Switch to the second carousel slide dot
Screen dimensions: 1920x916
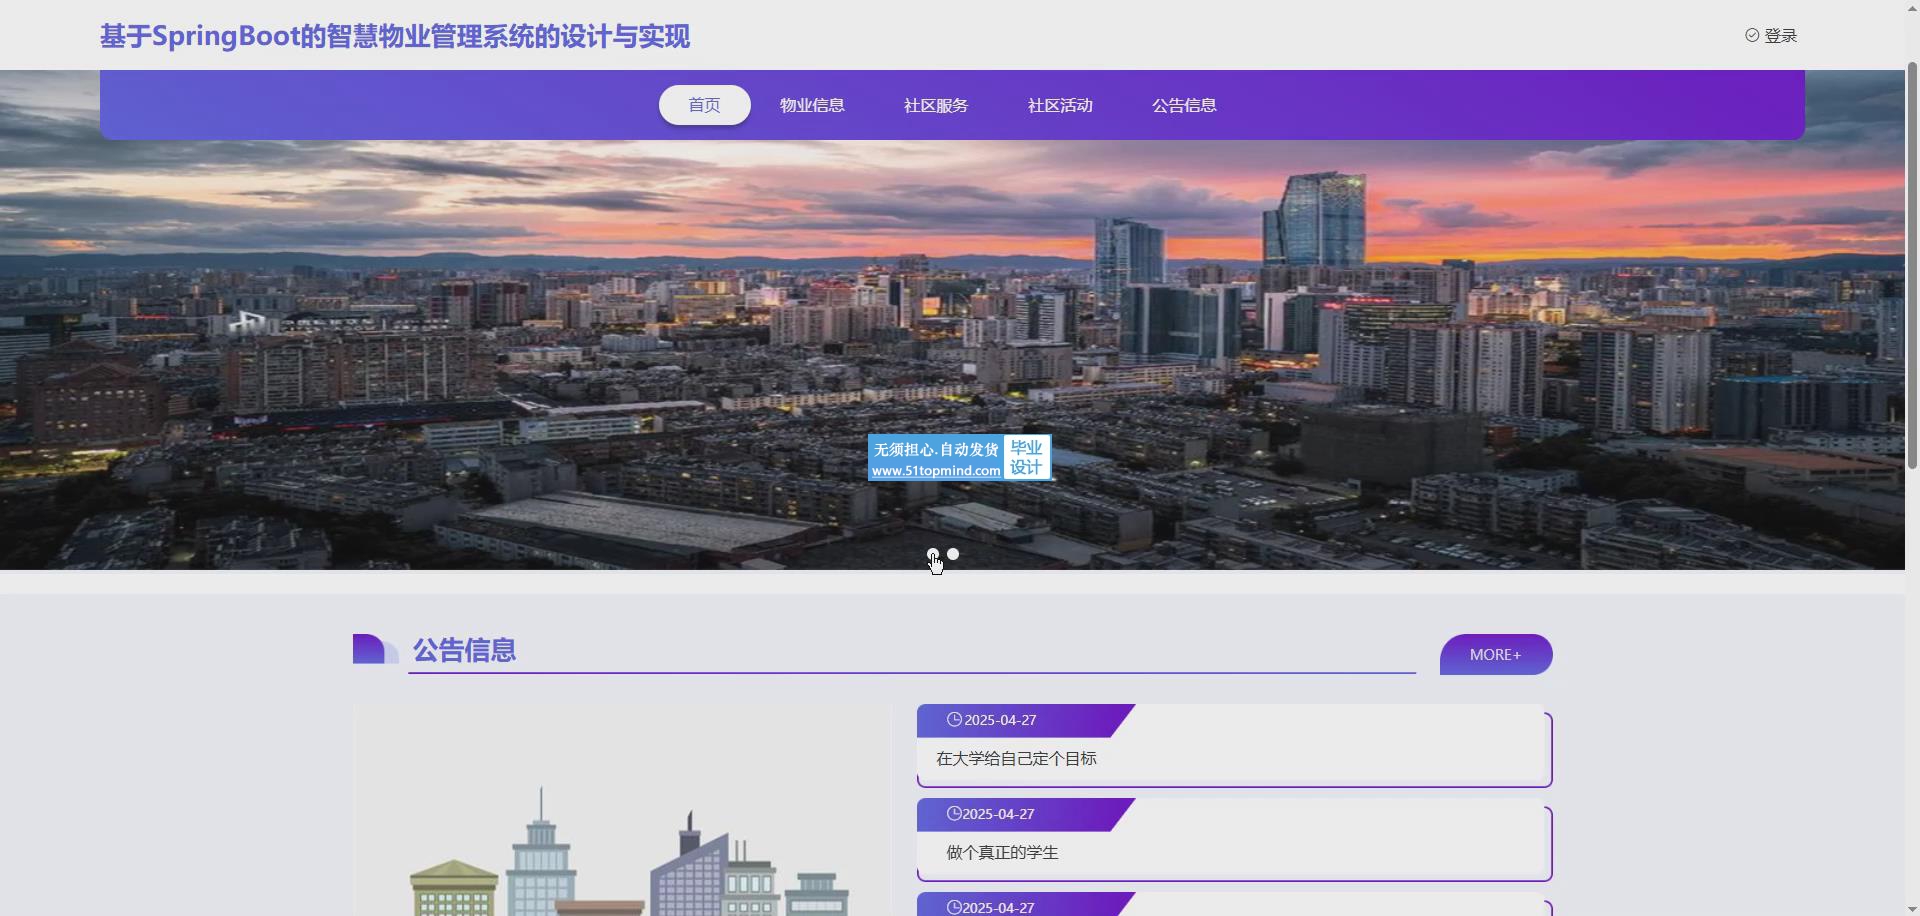point(953,554)
